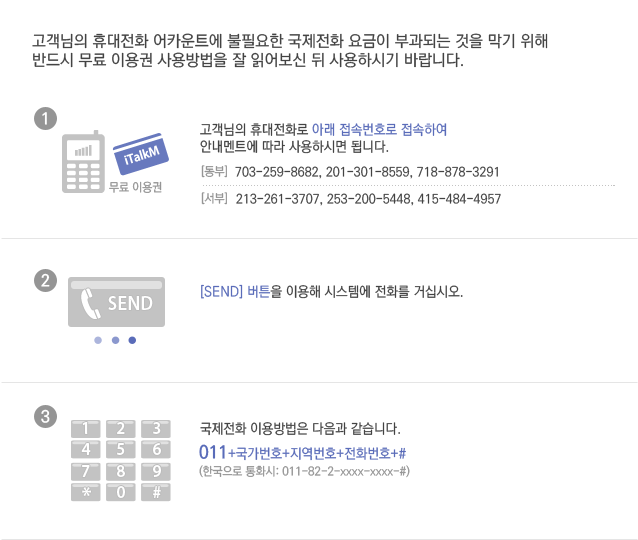Click the 무료 이용권 label
638x540 pixels.
coord(135,187)
